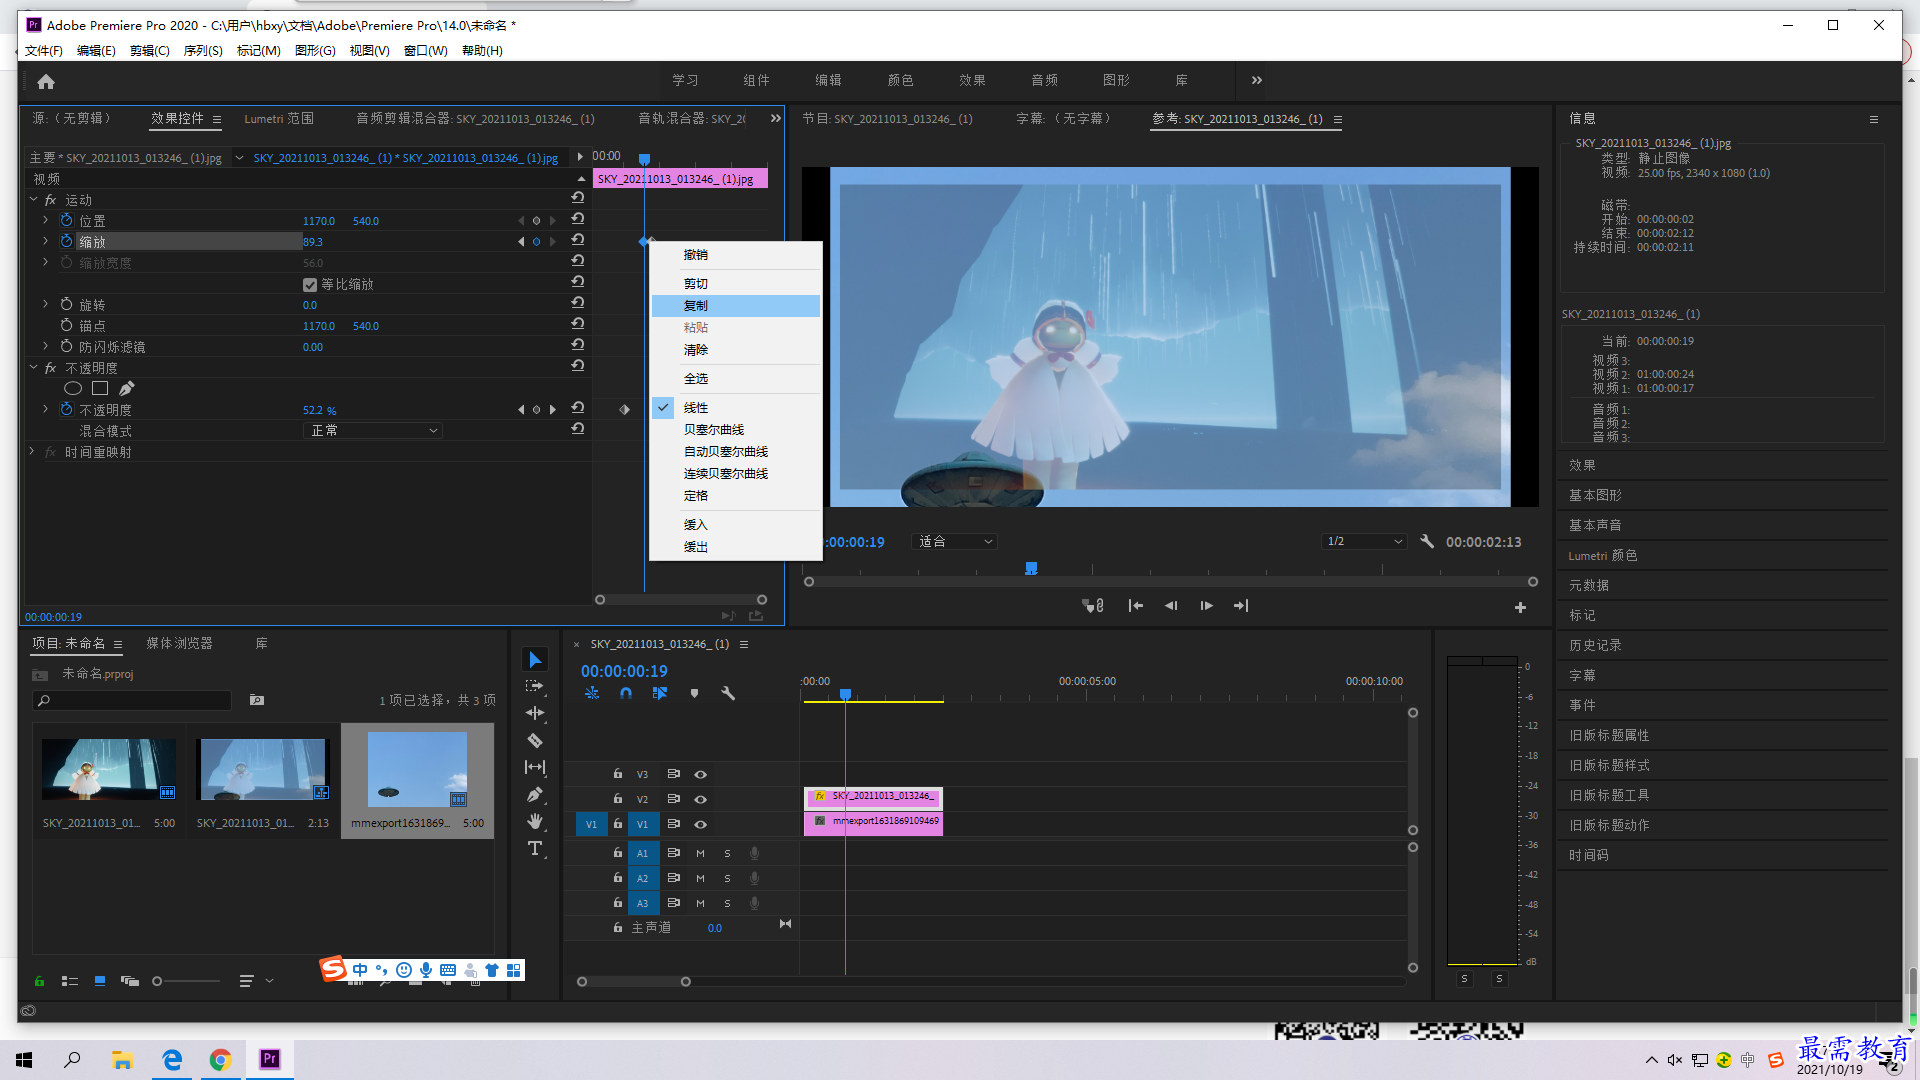The height and width of the screenshot is (1080, 1920).
Task: Create ellipse mask under Opacity
Action: (x=73, y=388)
